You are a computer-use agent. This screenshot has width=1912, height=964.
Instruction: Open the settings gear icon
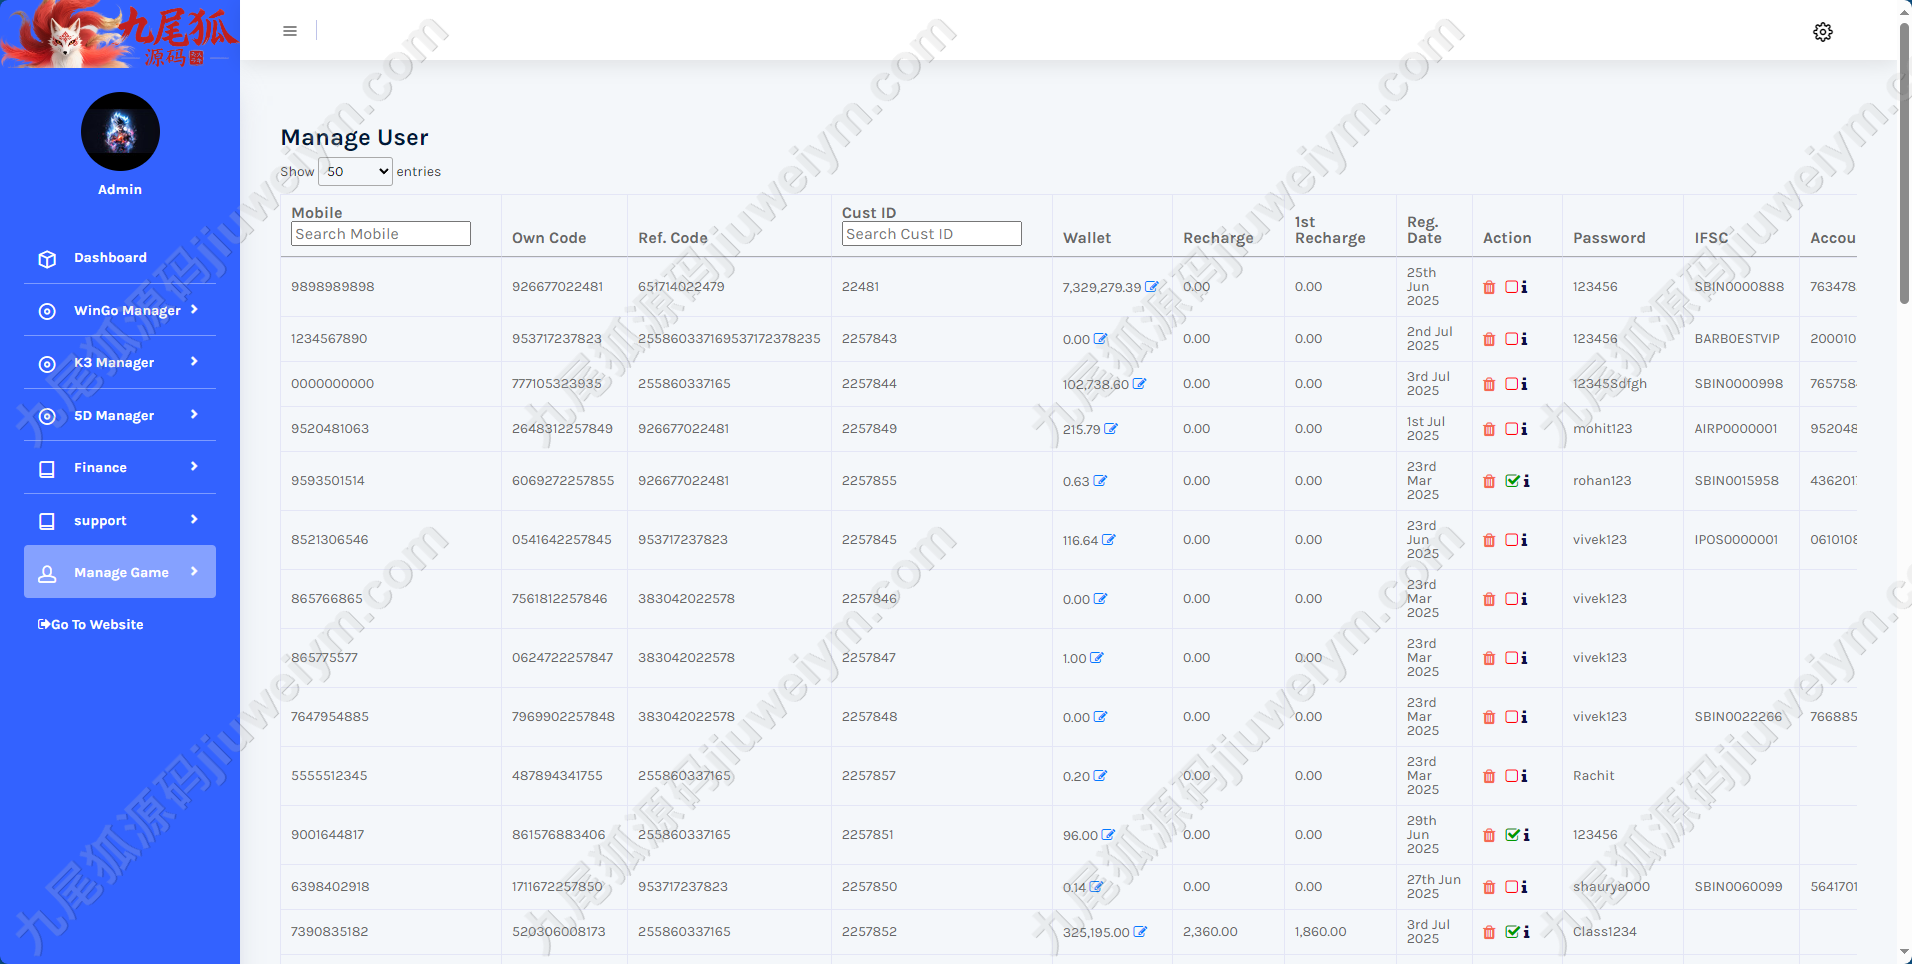pos(1823,32)
